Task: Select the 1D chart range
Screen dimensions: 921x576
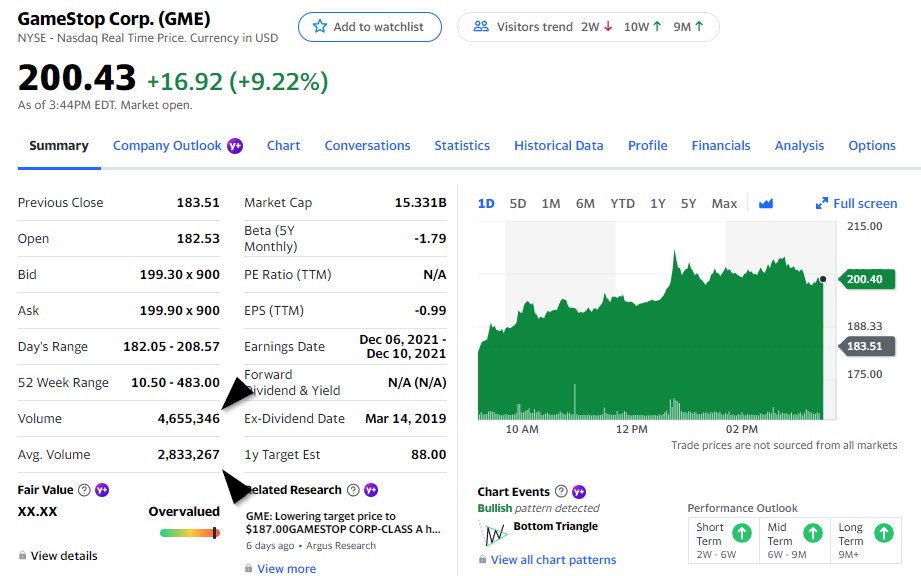Action: (x=486, y=204)
